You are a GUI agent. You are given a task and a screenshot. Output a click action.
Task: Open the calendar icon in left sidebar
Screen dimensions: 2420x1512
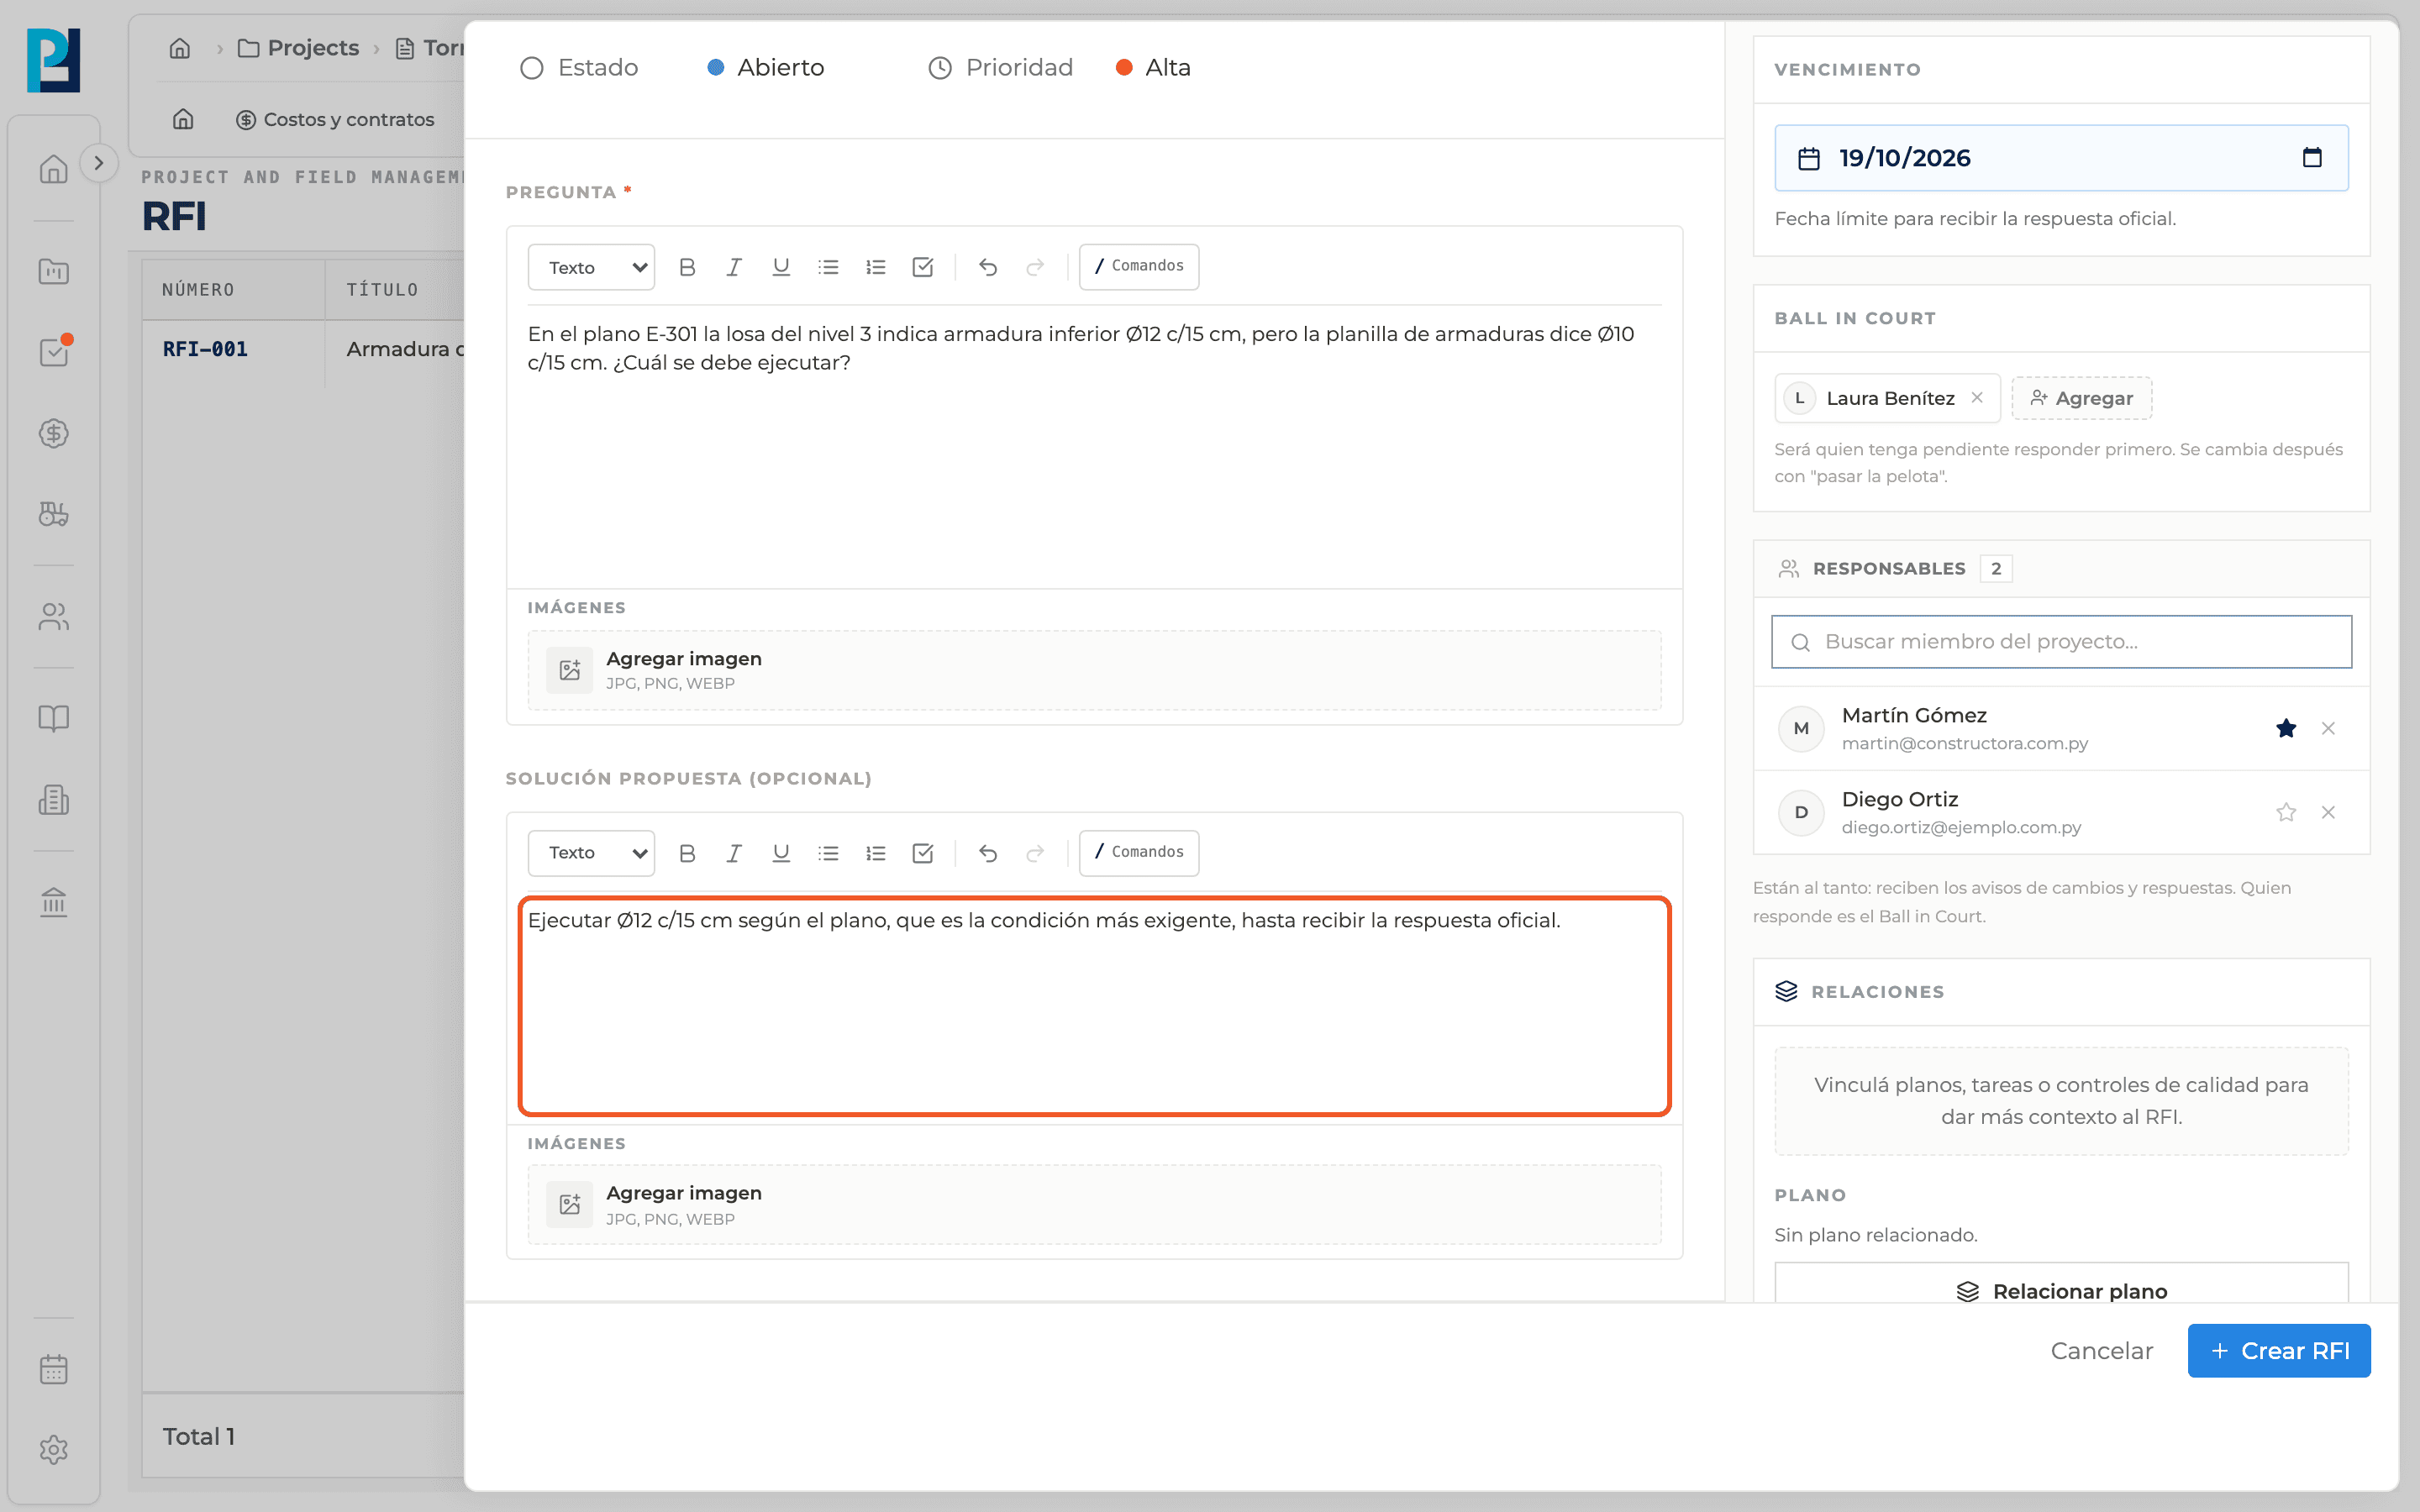pyautogui.click(x=54, y=1368)
